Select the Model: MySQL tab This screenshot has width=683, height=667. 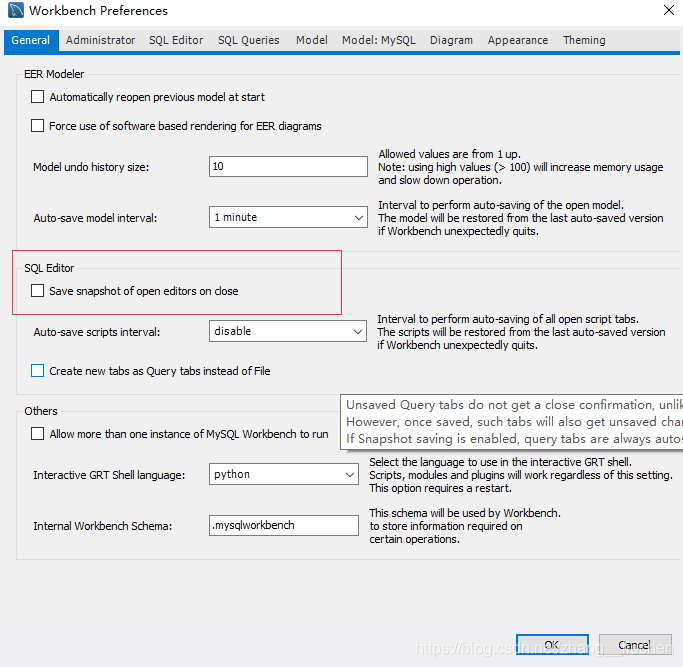click(379, 40)
